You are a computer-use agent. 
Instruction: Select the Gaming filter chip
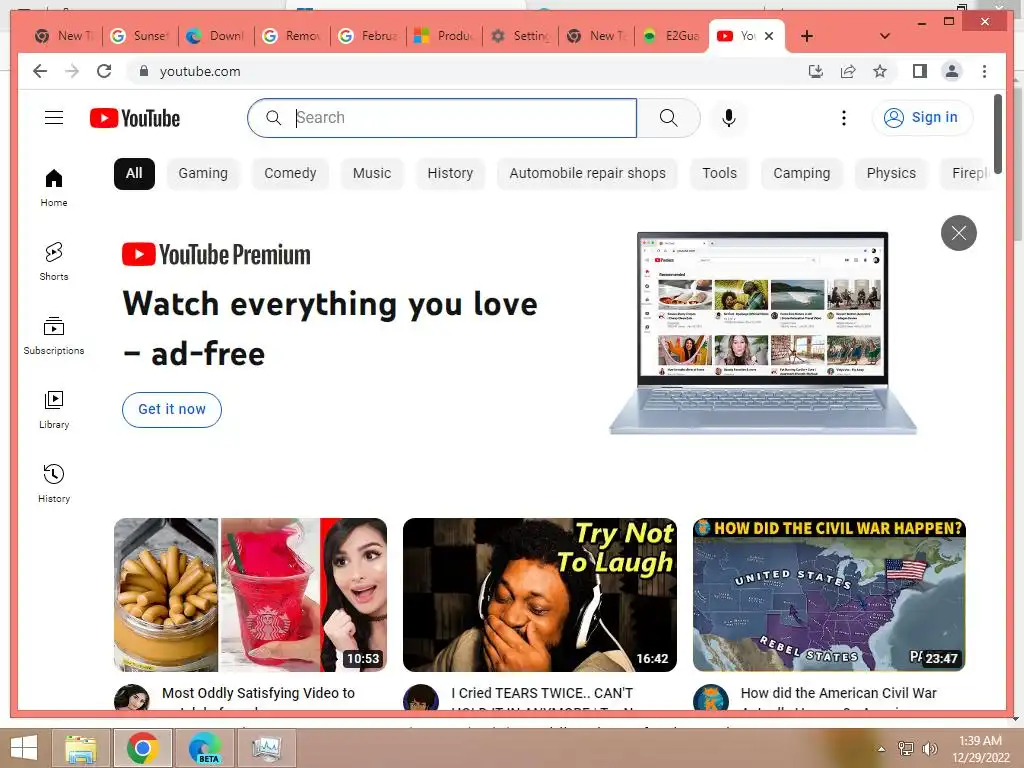click(203, 174)
